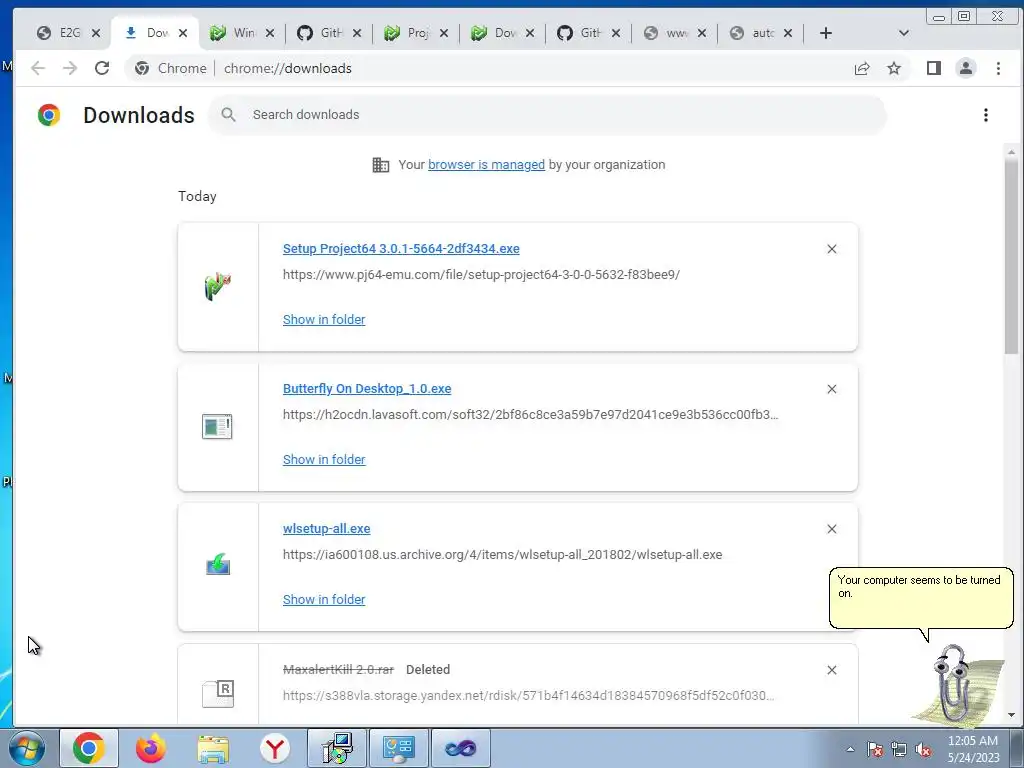Open a new tab with plus button

point(825,33)
